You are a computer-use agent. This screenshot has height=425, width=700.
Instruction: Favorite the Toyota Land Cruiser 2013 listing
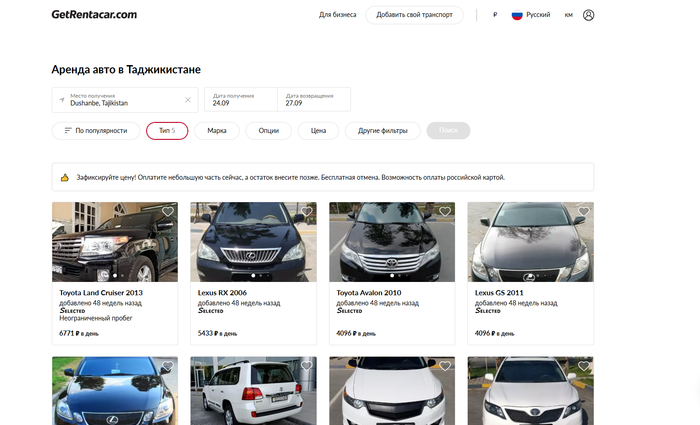168,212
